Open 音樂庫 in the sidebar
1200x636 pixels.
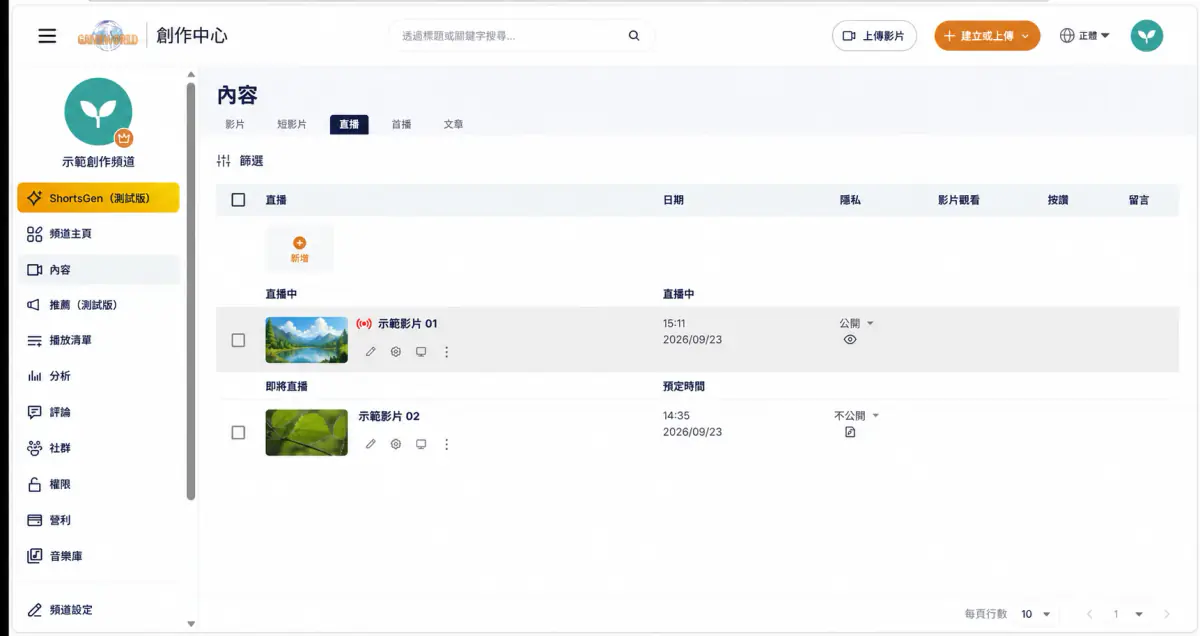[98, 556]
